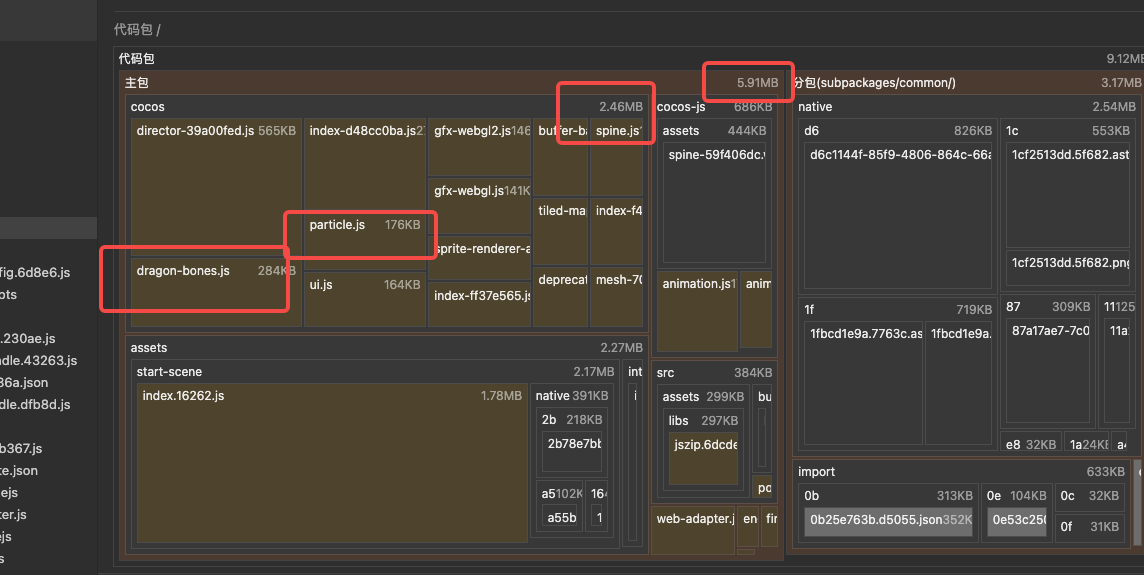1144x575 pixels.
Task: Select the 主包 package header
Action: (x=452, y=82)
